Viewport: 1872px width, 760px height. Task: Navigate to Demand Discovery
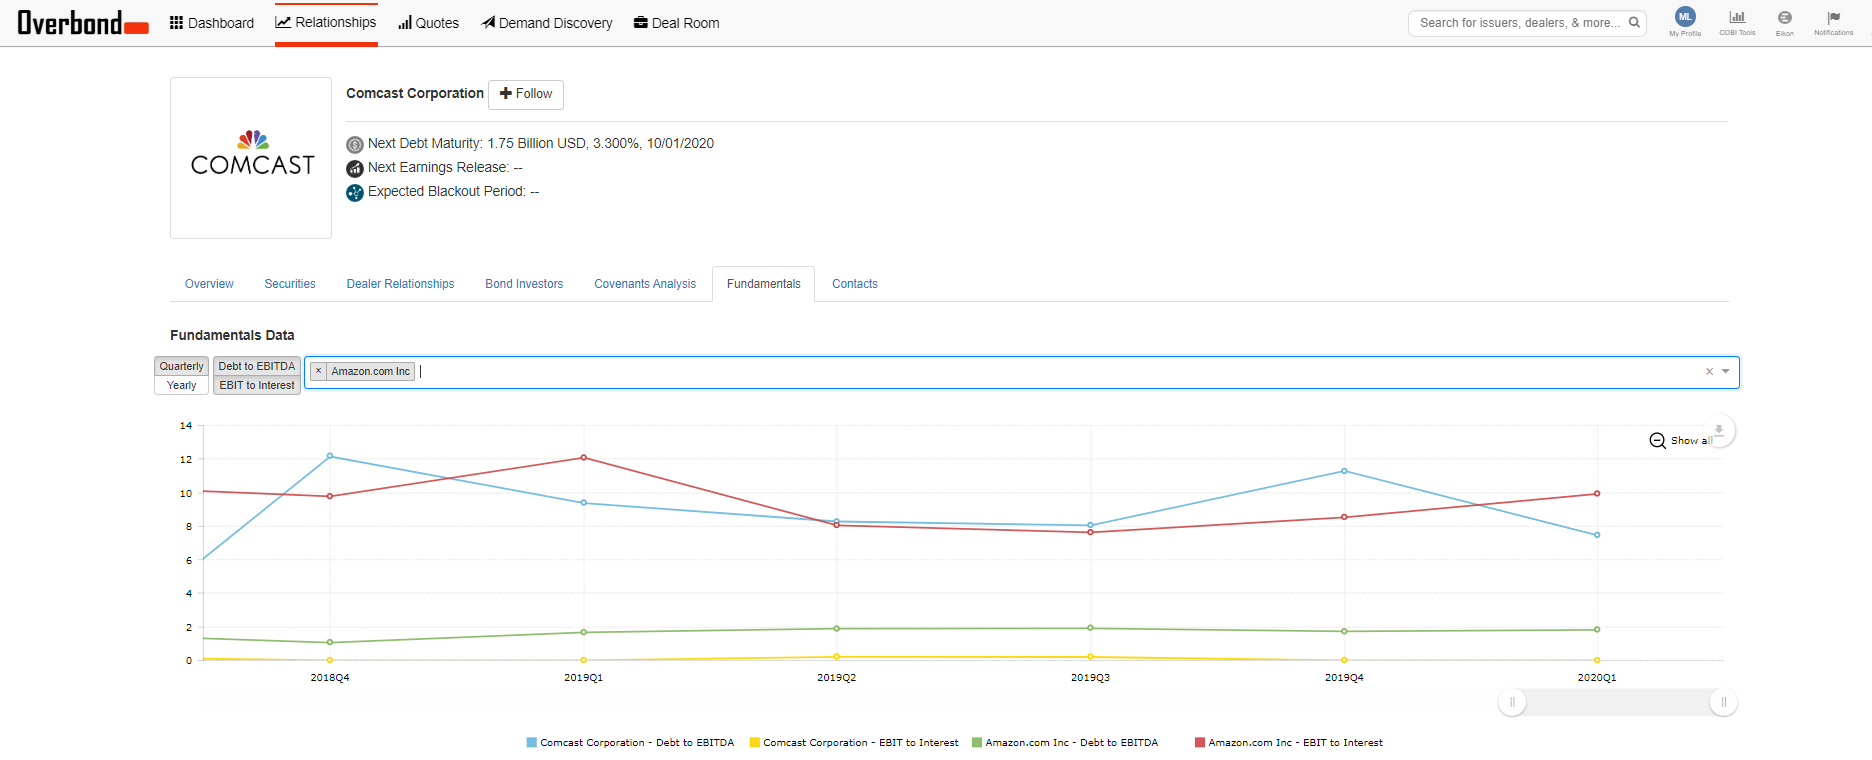547,23
